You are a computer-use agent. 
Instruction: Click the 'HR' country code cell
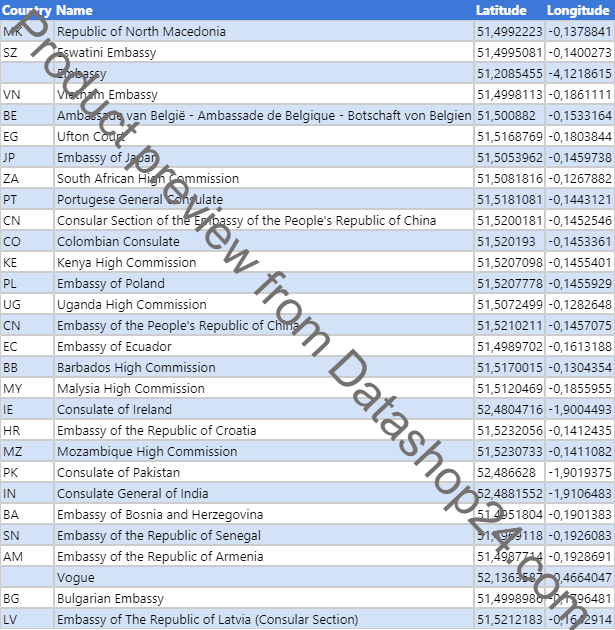(x=27, y=430)
